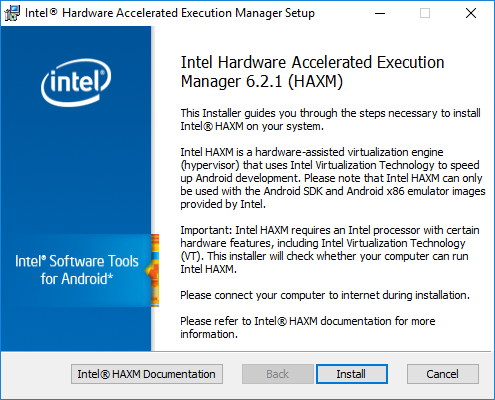Click the 'Please connect your computer' line

[325, 295]
